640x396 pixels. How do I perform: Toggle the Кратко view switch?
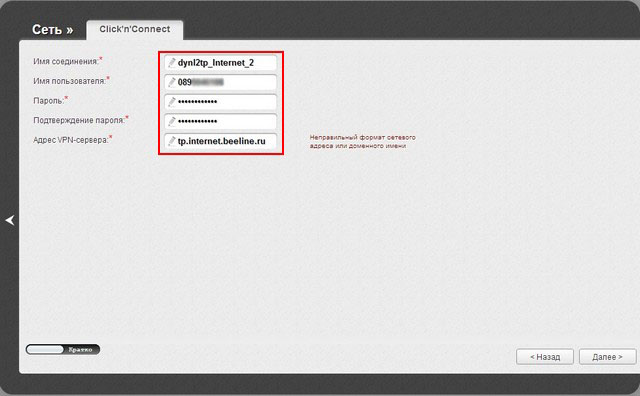pos(63,349)
